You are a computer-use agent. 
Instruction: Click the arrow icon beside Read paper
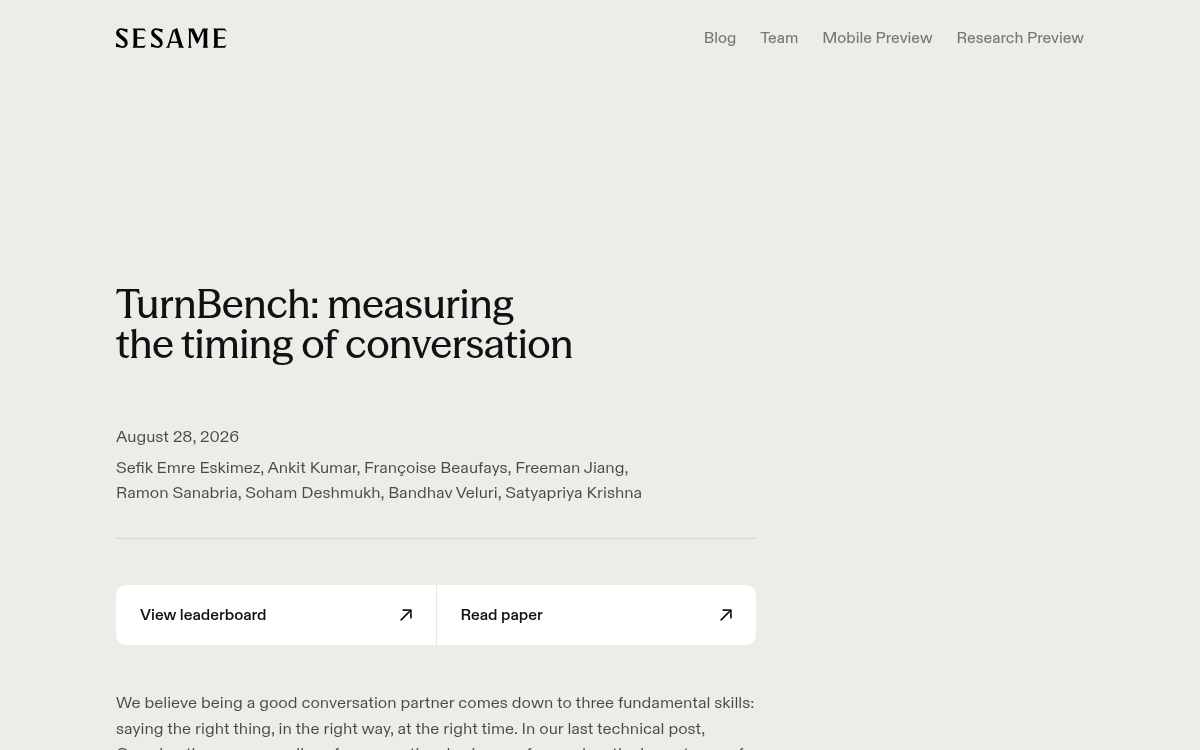pyautogui.click(x=726, y=615)
